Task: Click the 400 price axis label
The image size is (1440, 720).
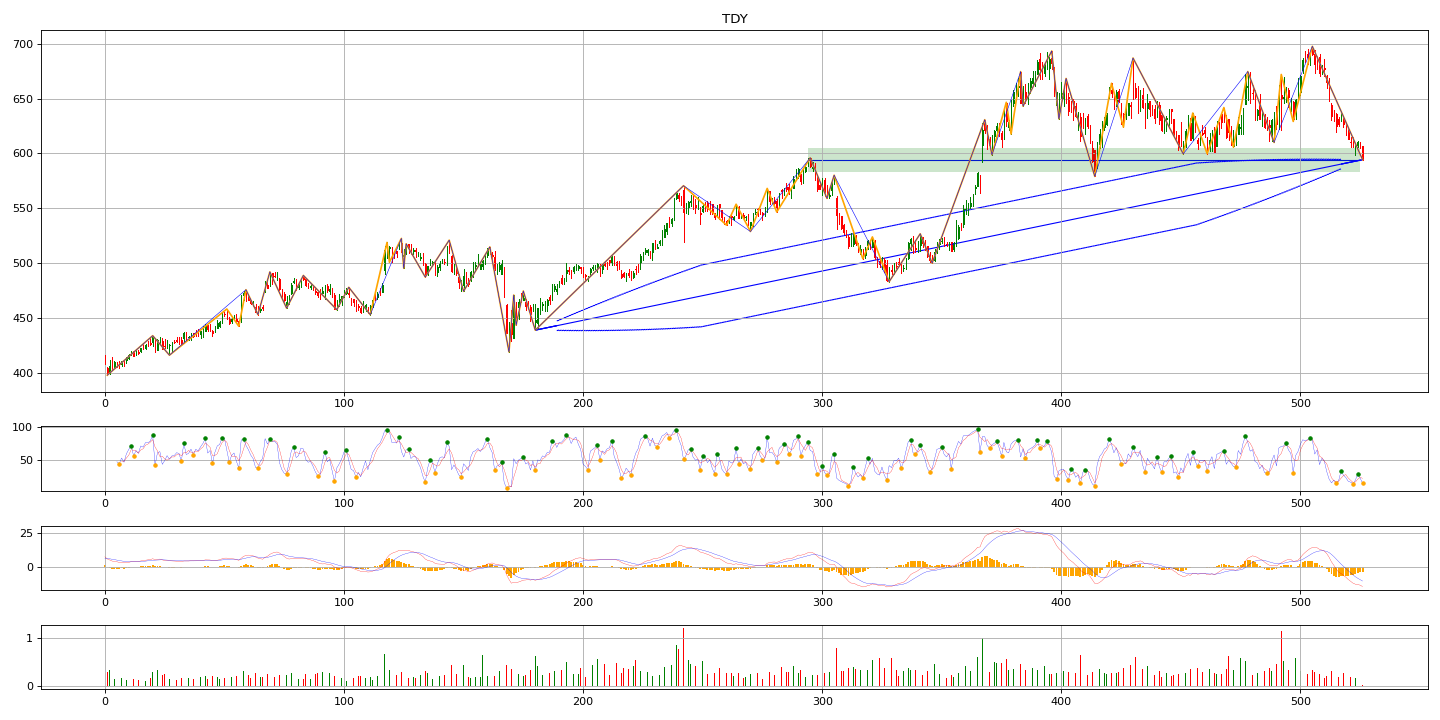Action: point(24,374)
